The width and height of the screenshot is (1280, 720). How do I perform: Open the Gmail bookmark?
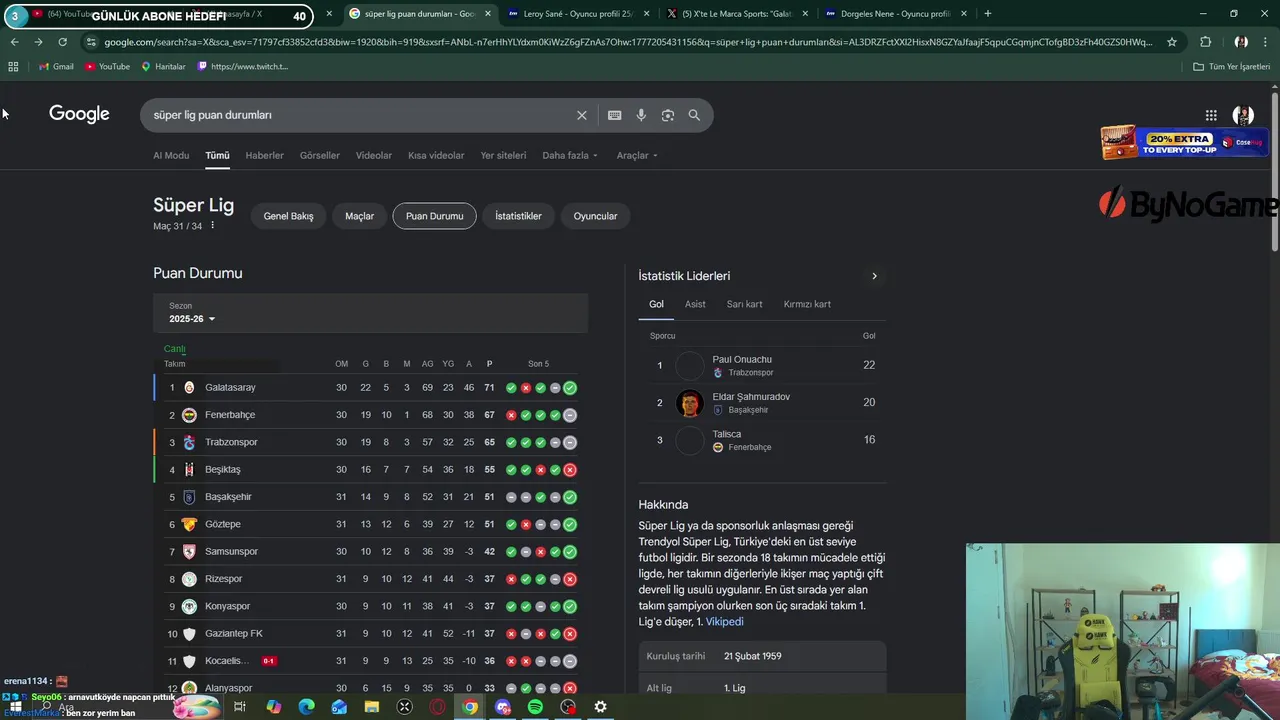pos(56,66)
